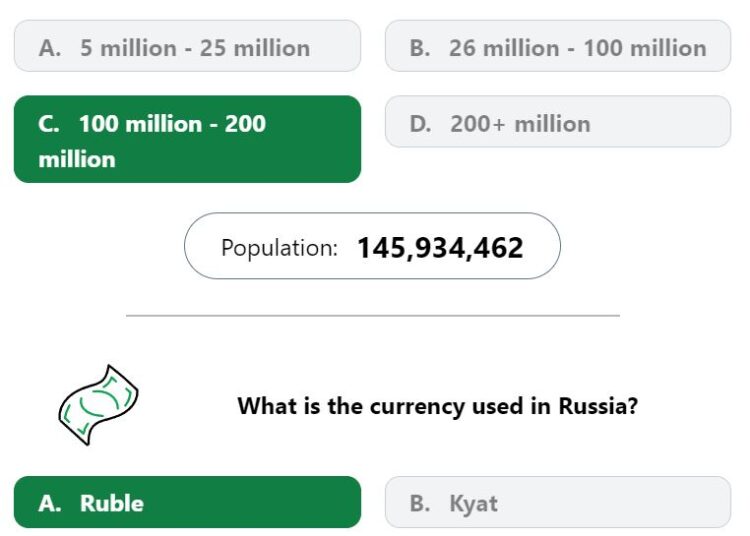Select the Kyat answer option
Screen dimensions: 750x536
click(x=558, y=502)
